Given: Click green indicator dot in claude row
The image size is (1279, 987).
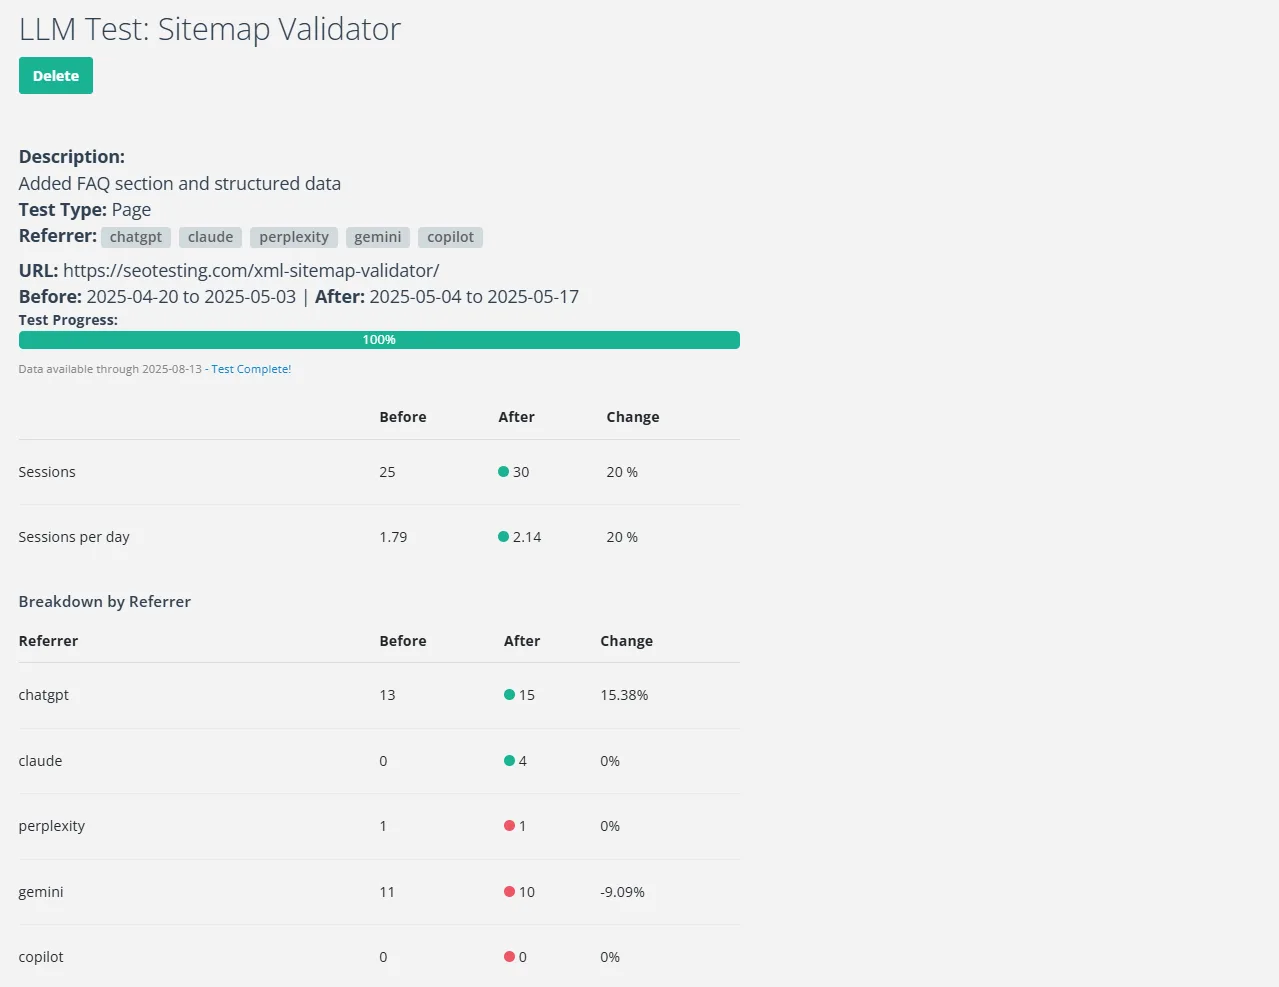Looking at the screenshot, I should (x=510, y=761).
